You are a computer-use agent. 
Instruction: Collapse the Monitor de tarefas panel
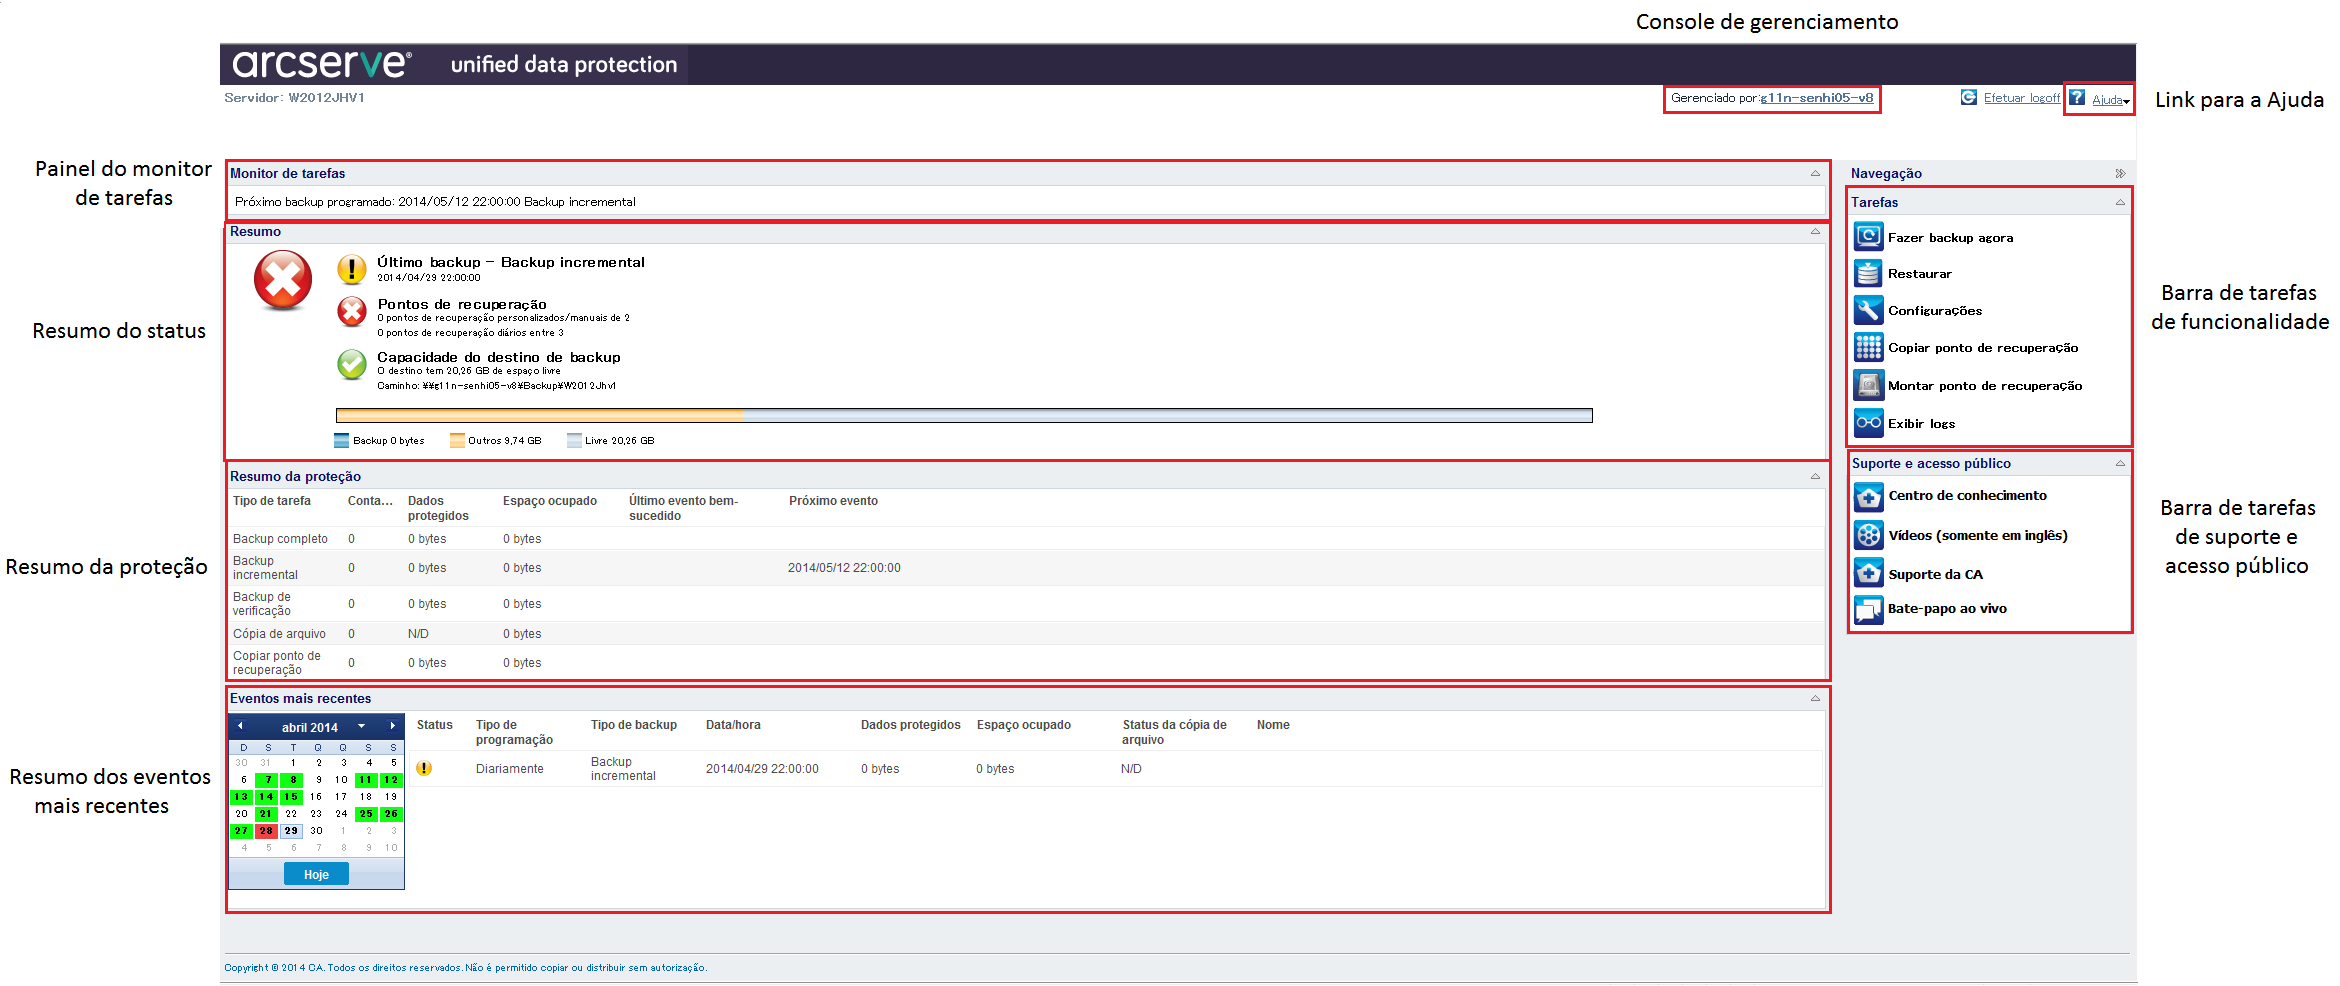click(1815, 174)
